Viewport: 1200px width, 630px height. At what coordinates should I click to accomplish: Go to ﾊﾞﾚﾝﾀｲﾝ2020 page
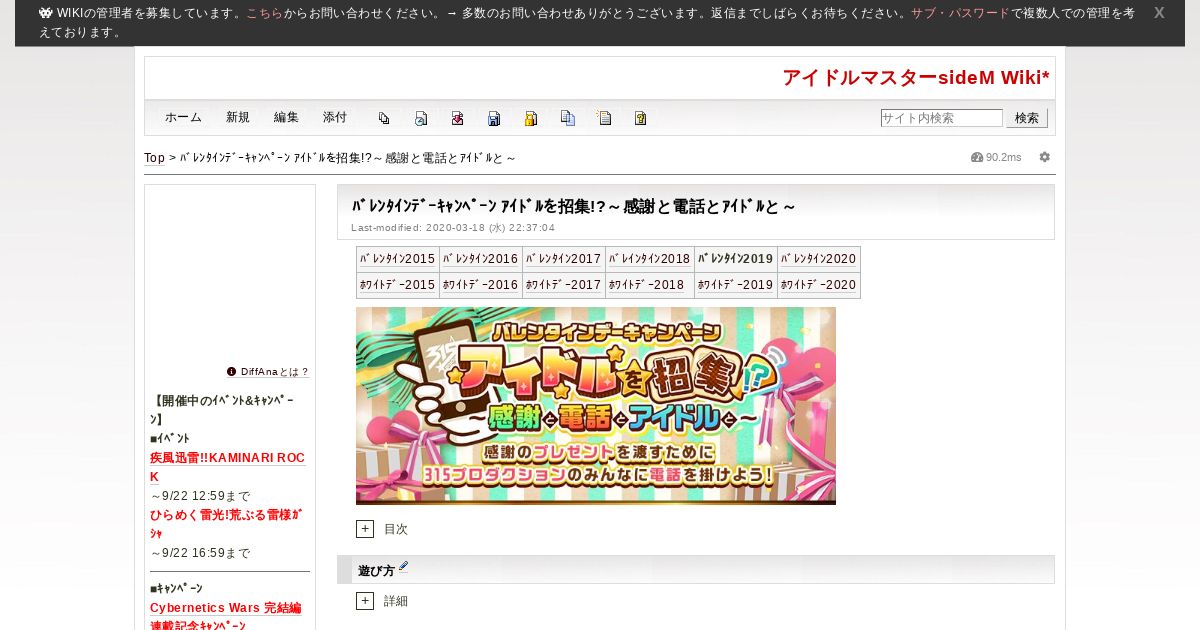tap(819, 259)
